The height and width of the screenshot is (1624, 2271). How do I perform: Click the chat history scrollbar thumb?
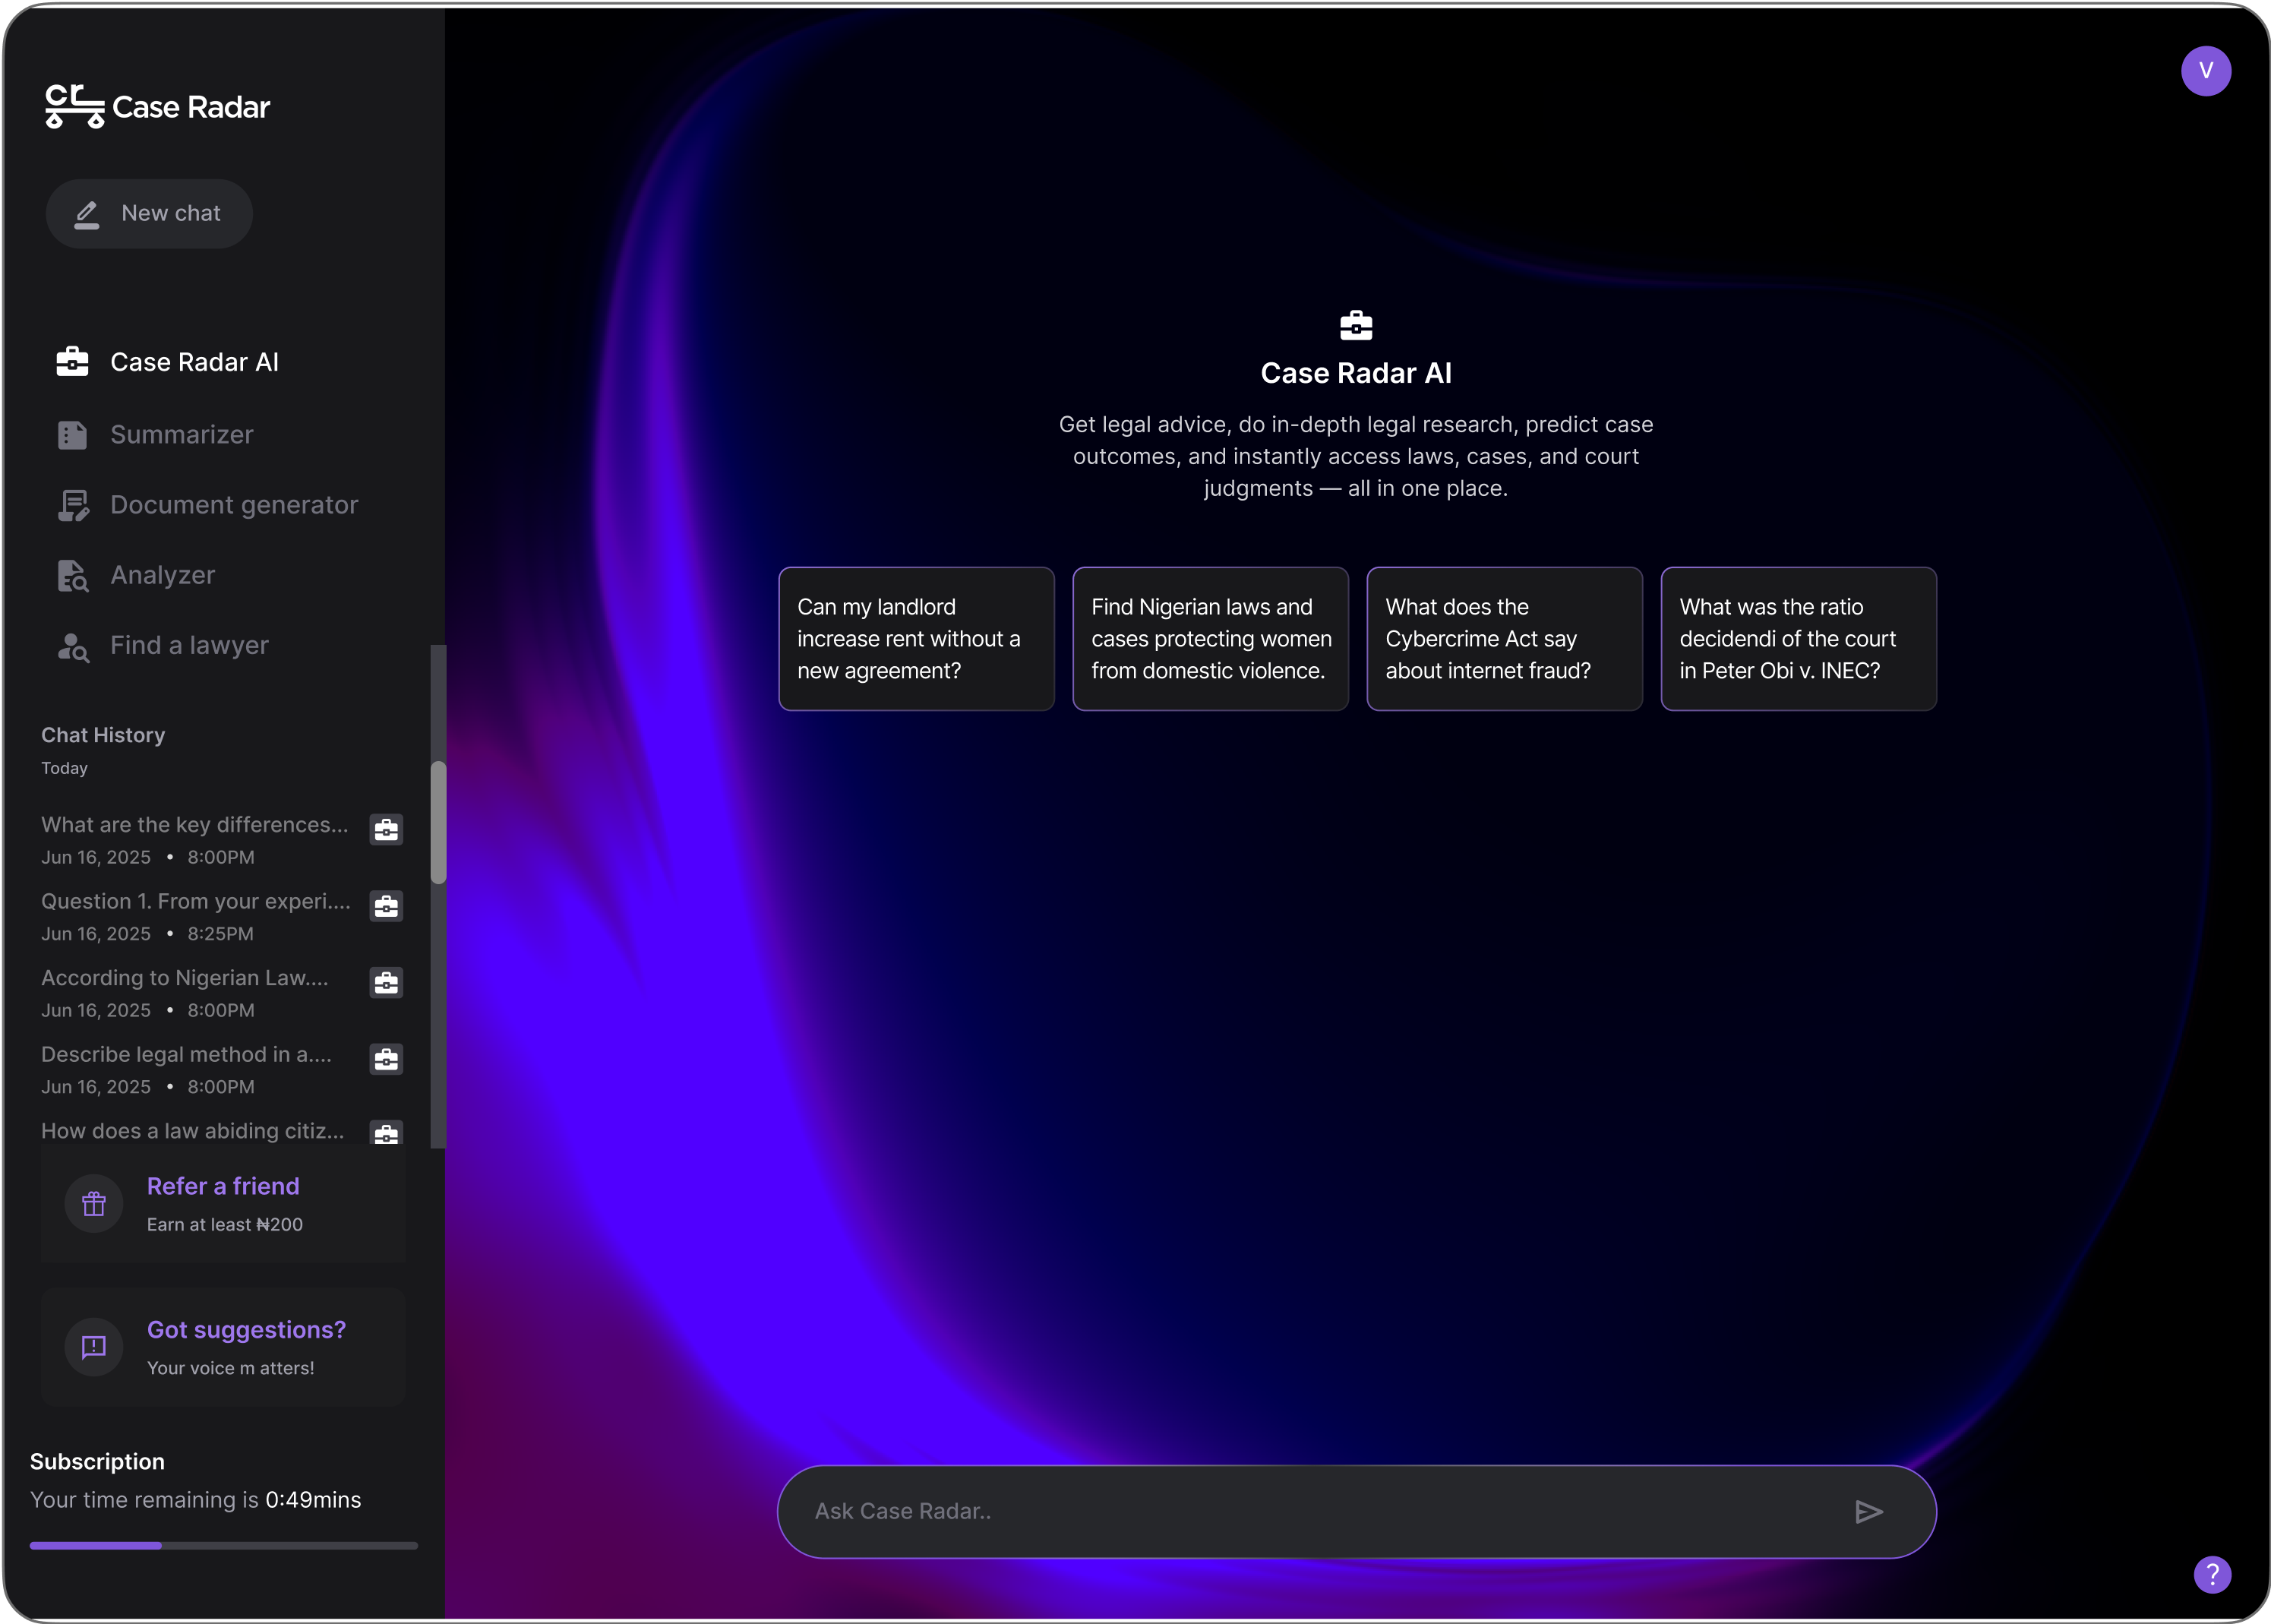coord(438,822)
